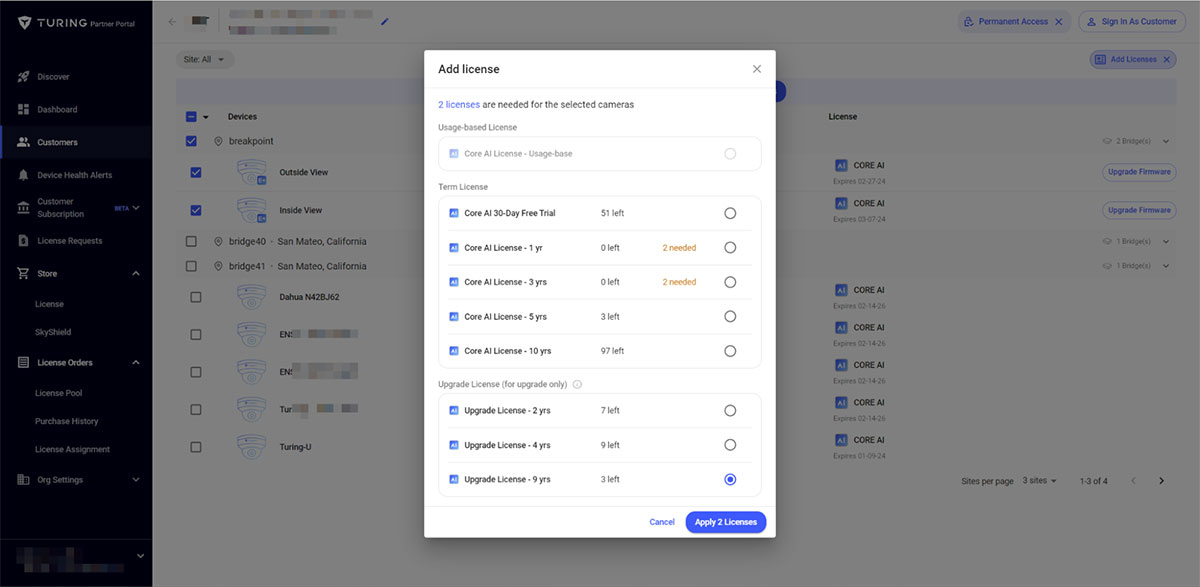Viewport: 1200px width, 587px height.
Task: Click the AI icon for Core AI 30-Day Free Trial
Action: point(454,213)
